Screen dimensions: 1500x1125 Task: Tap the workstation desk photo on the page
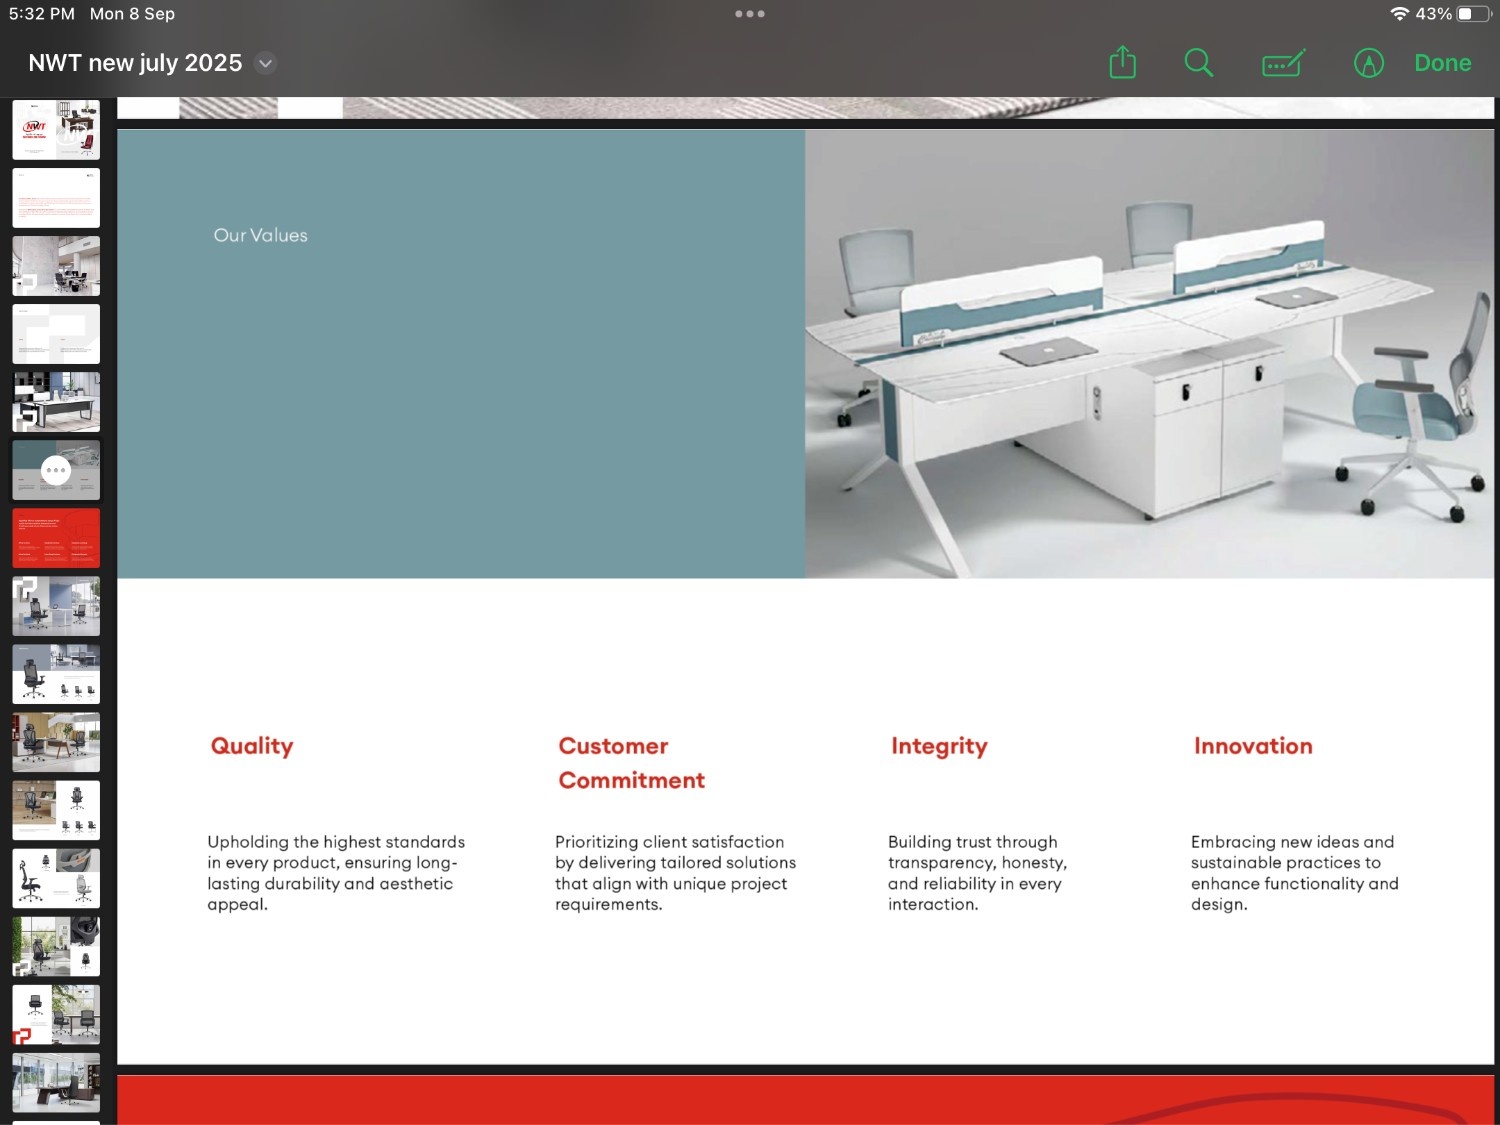click(x=1149, y=354)
